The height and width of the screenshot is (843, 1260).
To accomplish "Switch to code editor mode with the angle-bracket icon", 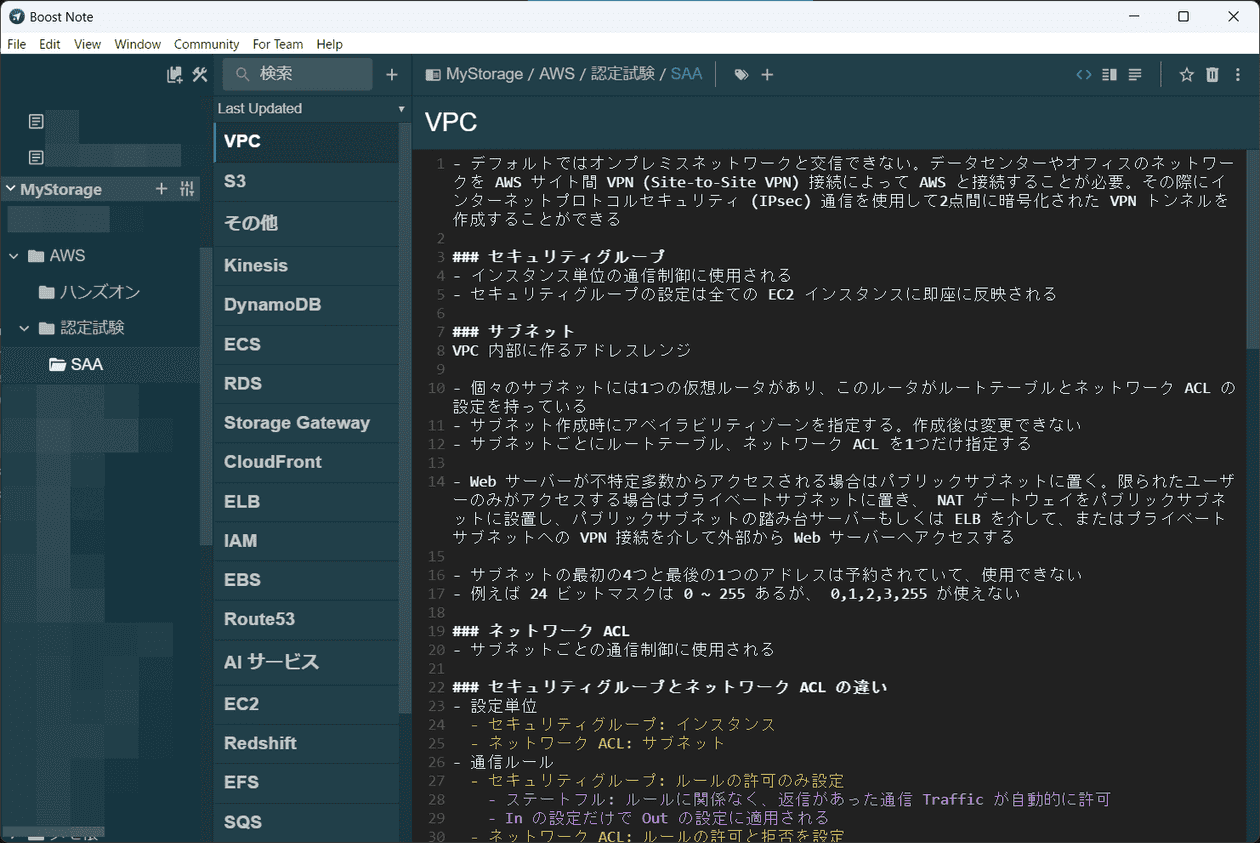I will [1083, 74].
